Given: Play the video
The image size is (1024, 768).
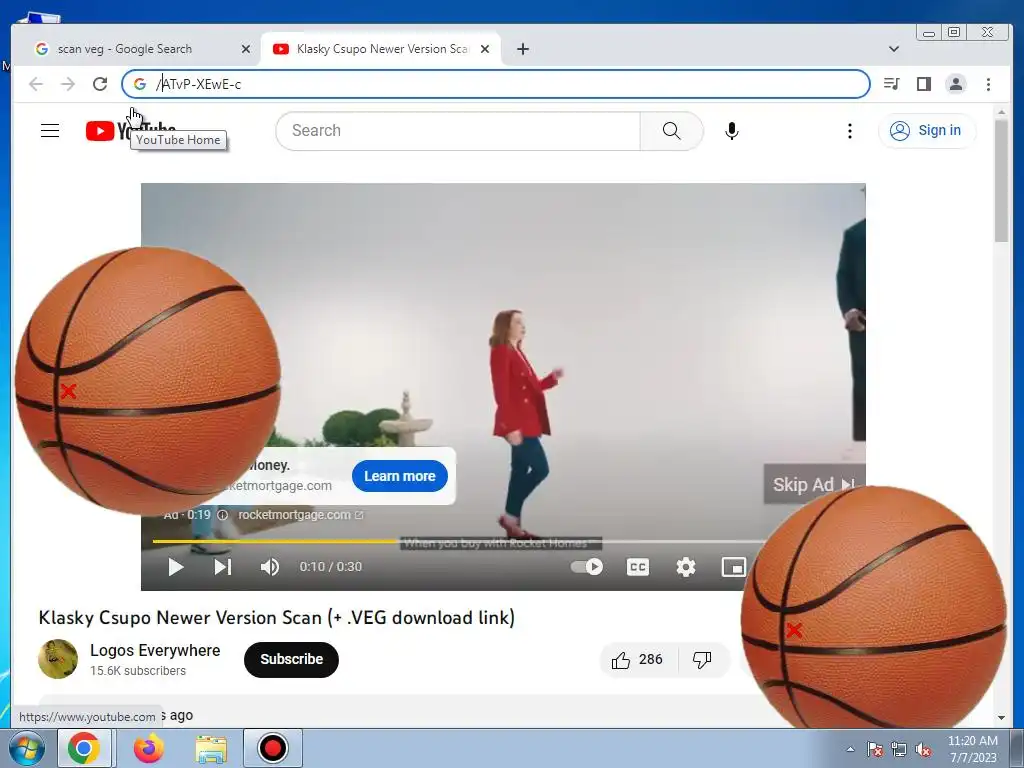Looking at the screenshot, I should click(176, 567).
